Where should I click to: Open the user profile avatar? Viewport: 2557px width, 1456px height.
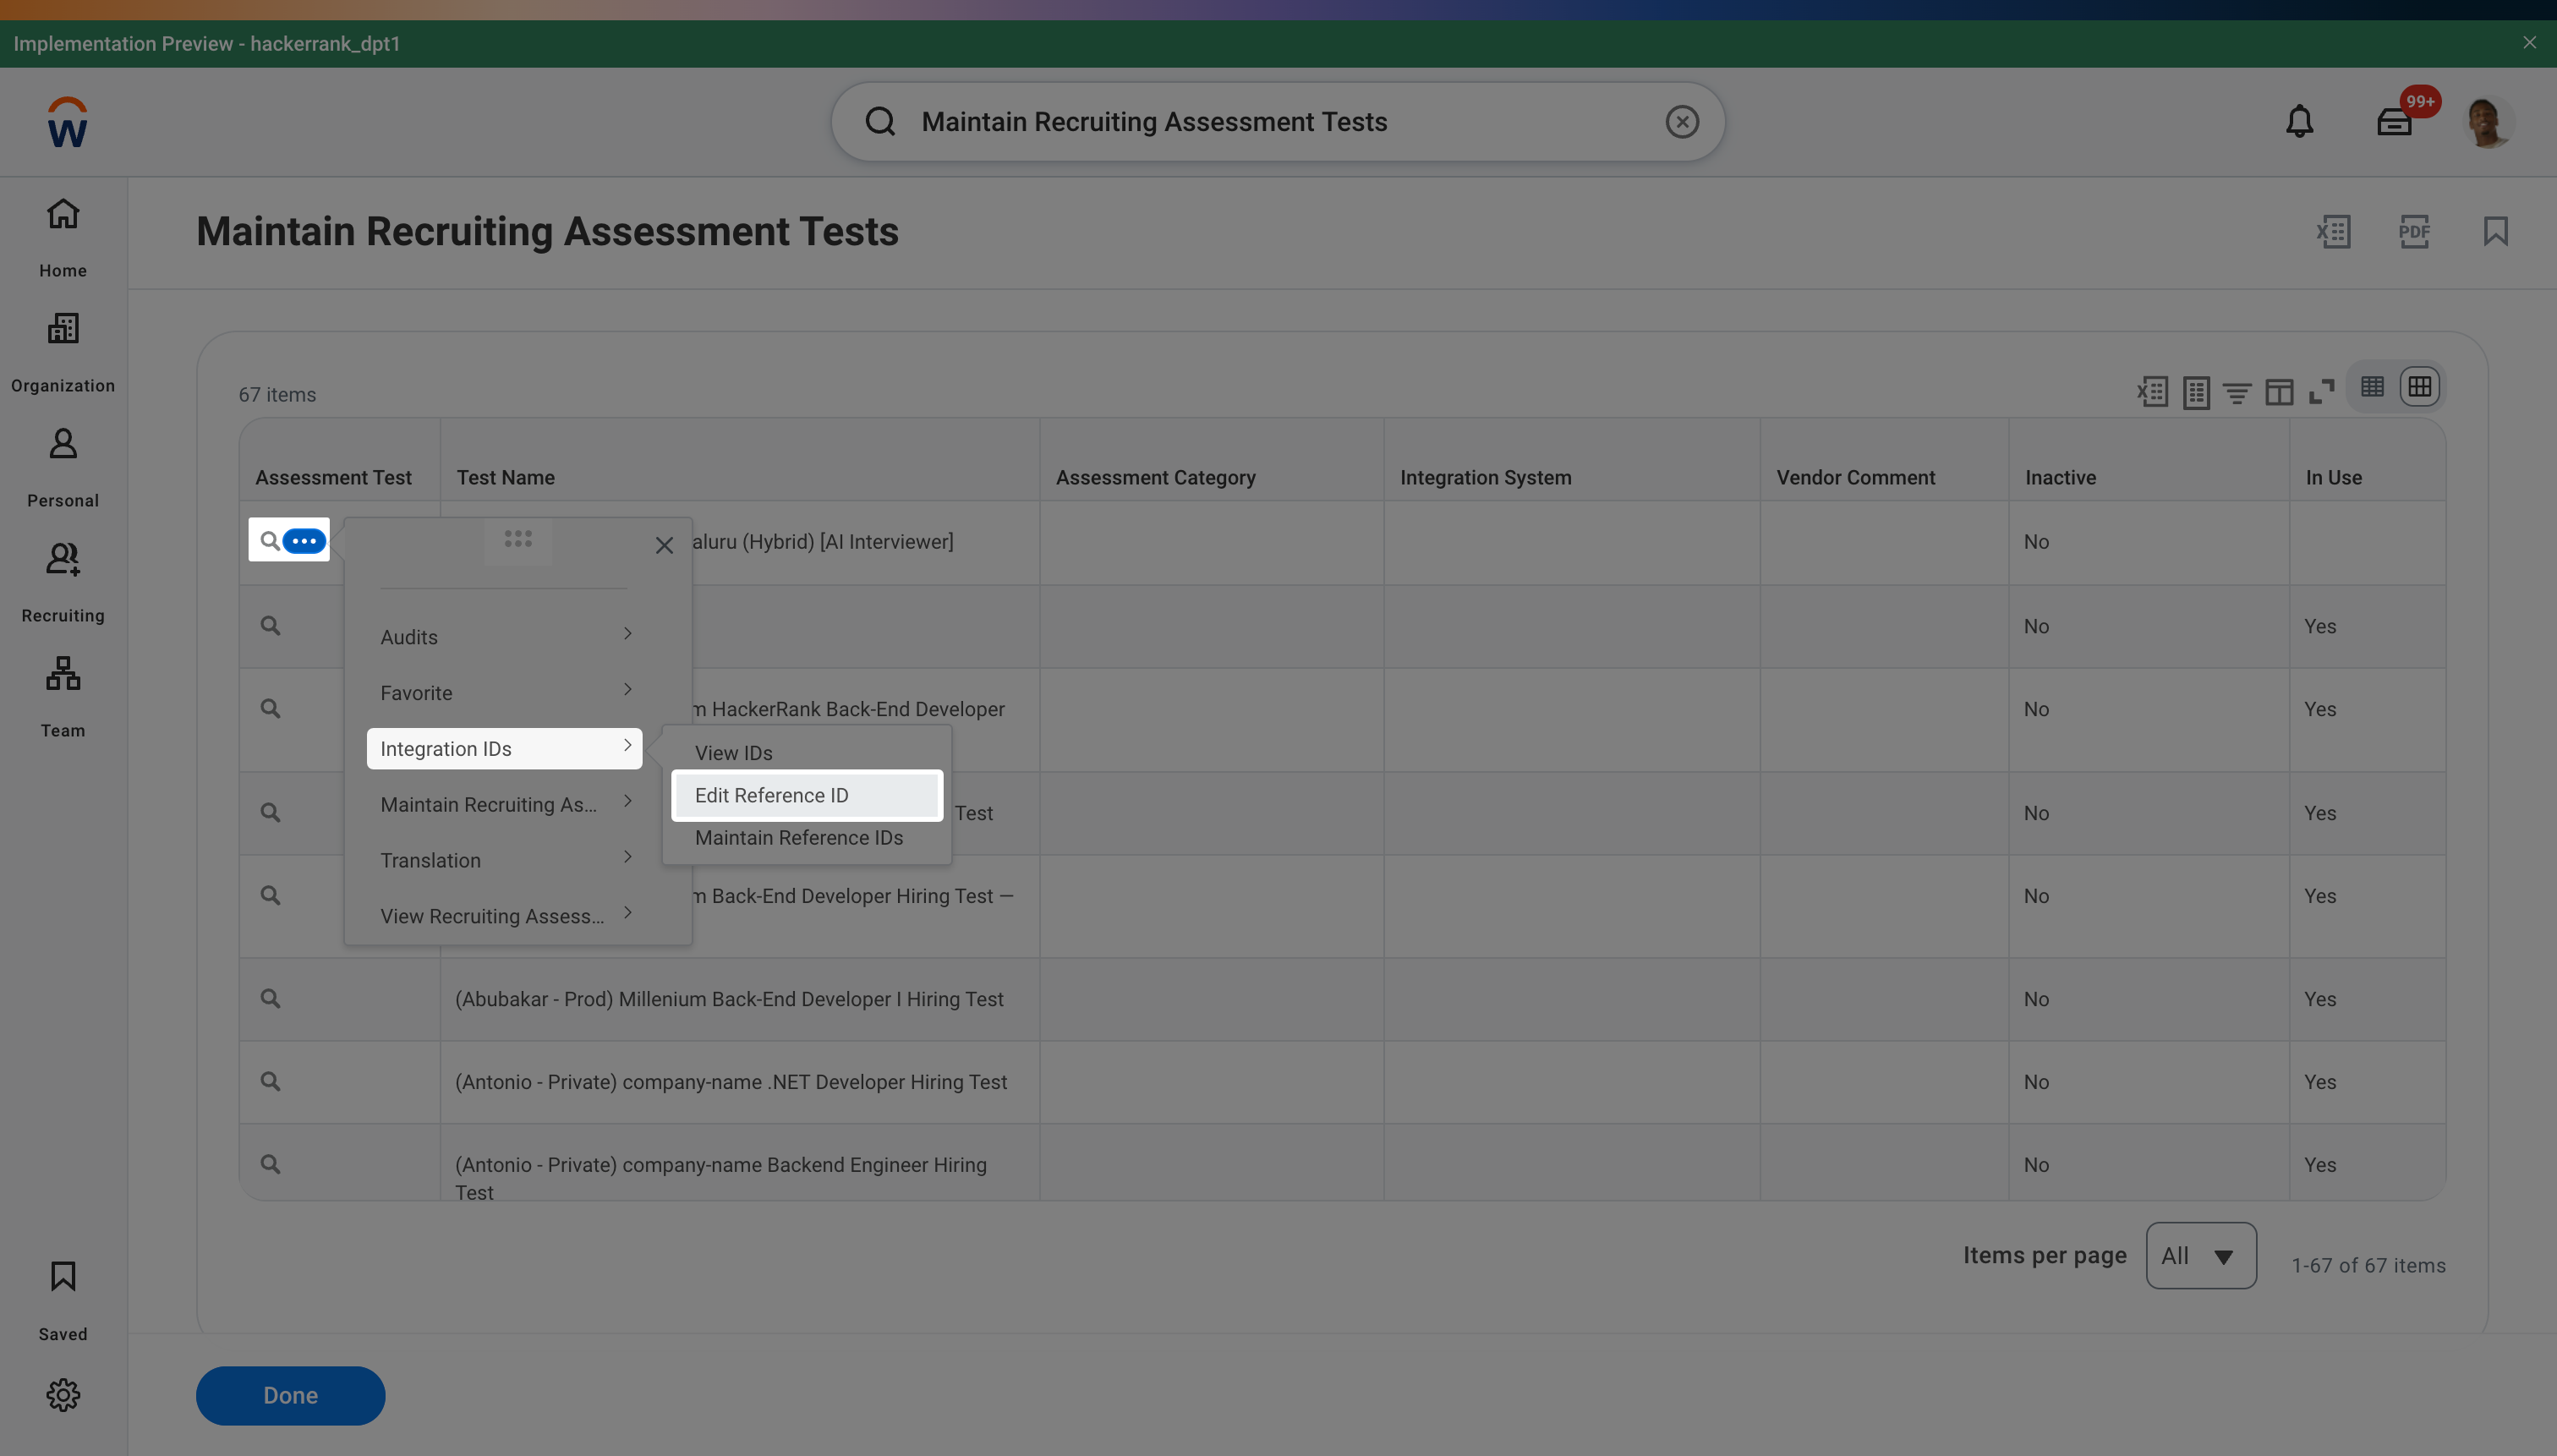[x=2488, y=122]
